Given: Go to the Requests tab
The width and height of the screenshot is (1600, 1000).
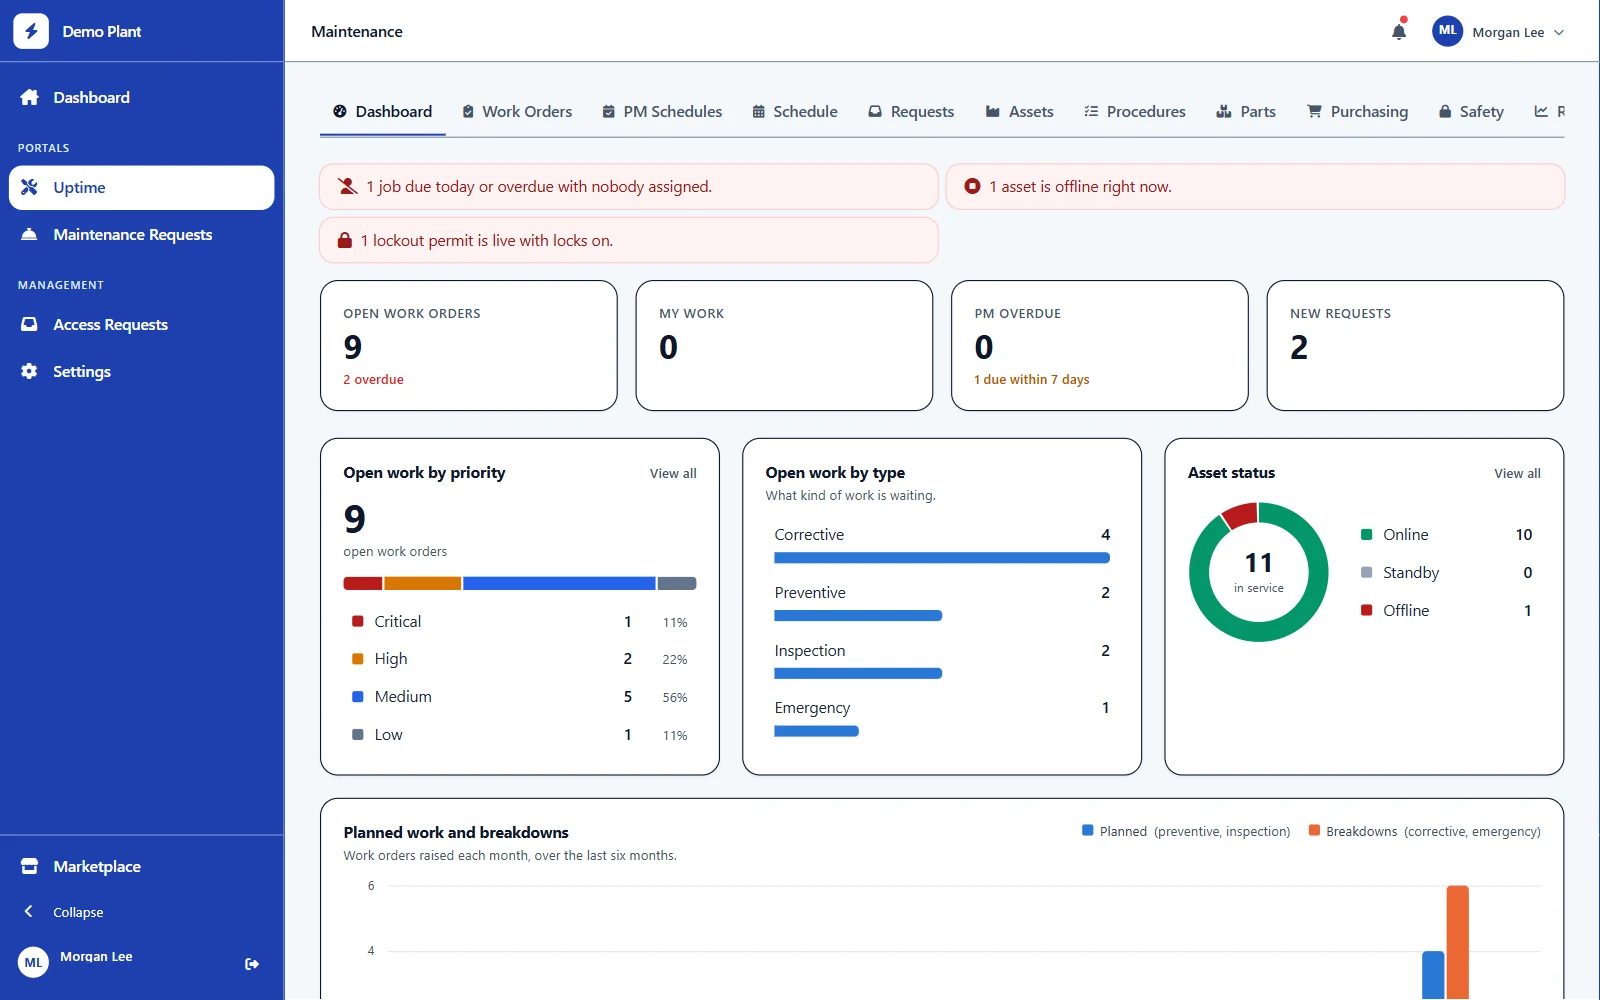Looking at the screenshot, I should 911,112.
